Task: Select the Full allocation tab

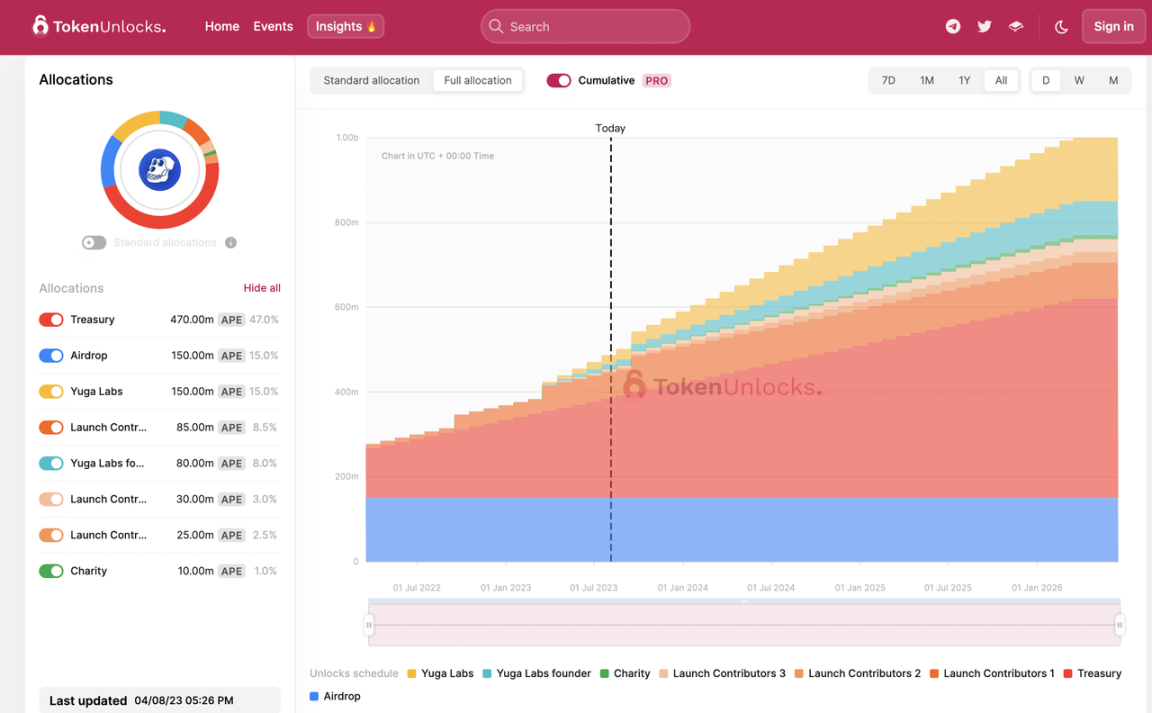Action: pyautogui.click(x=478, y=81)
